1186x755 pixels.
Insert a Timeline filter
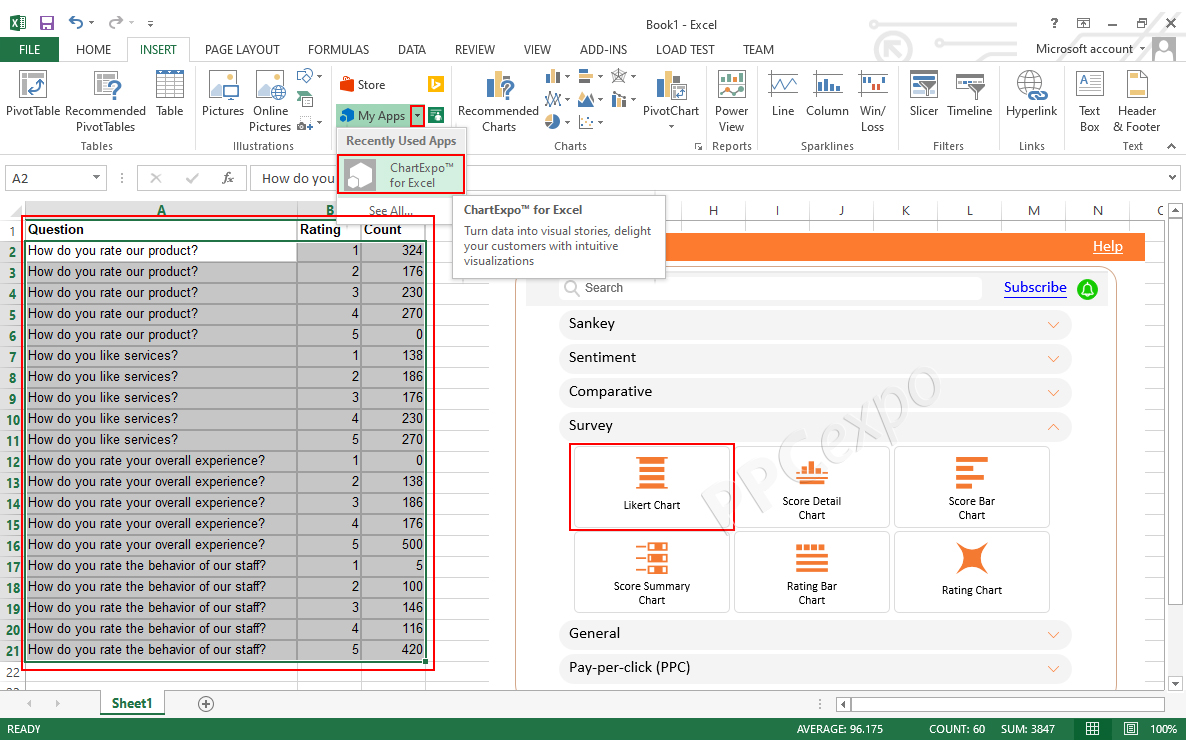click(x=970, y=94)
